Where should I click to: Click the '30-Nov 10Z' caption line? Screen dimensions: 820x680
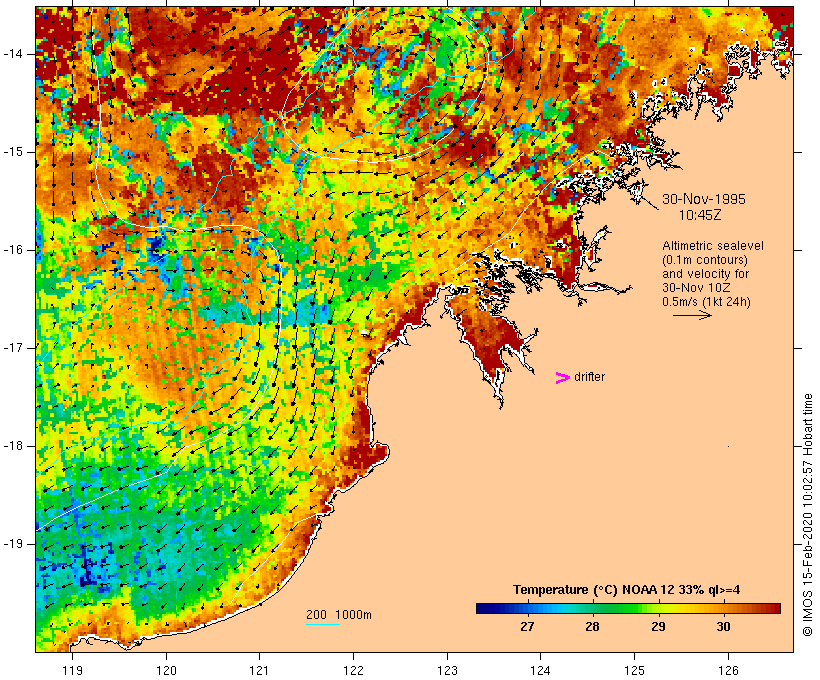click(697, 288)
